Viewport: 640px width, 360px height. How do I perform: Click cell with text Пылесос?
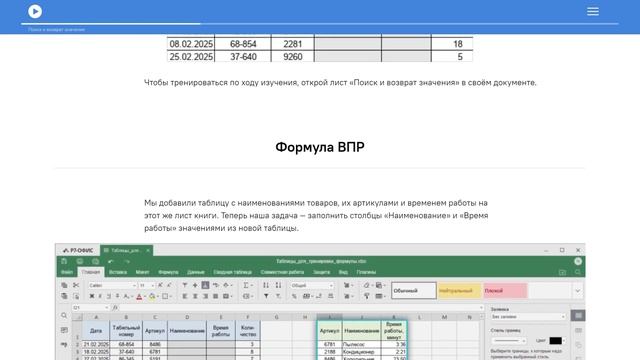(x=361, y=344)
